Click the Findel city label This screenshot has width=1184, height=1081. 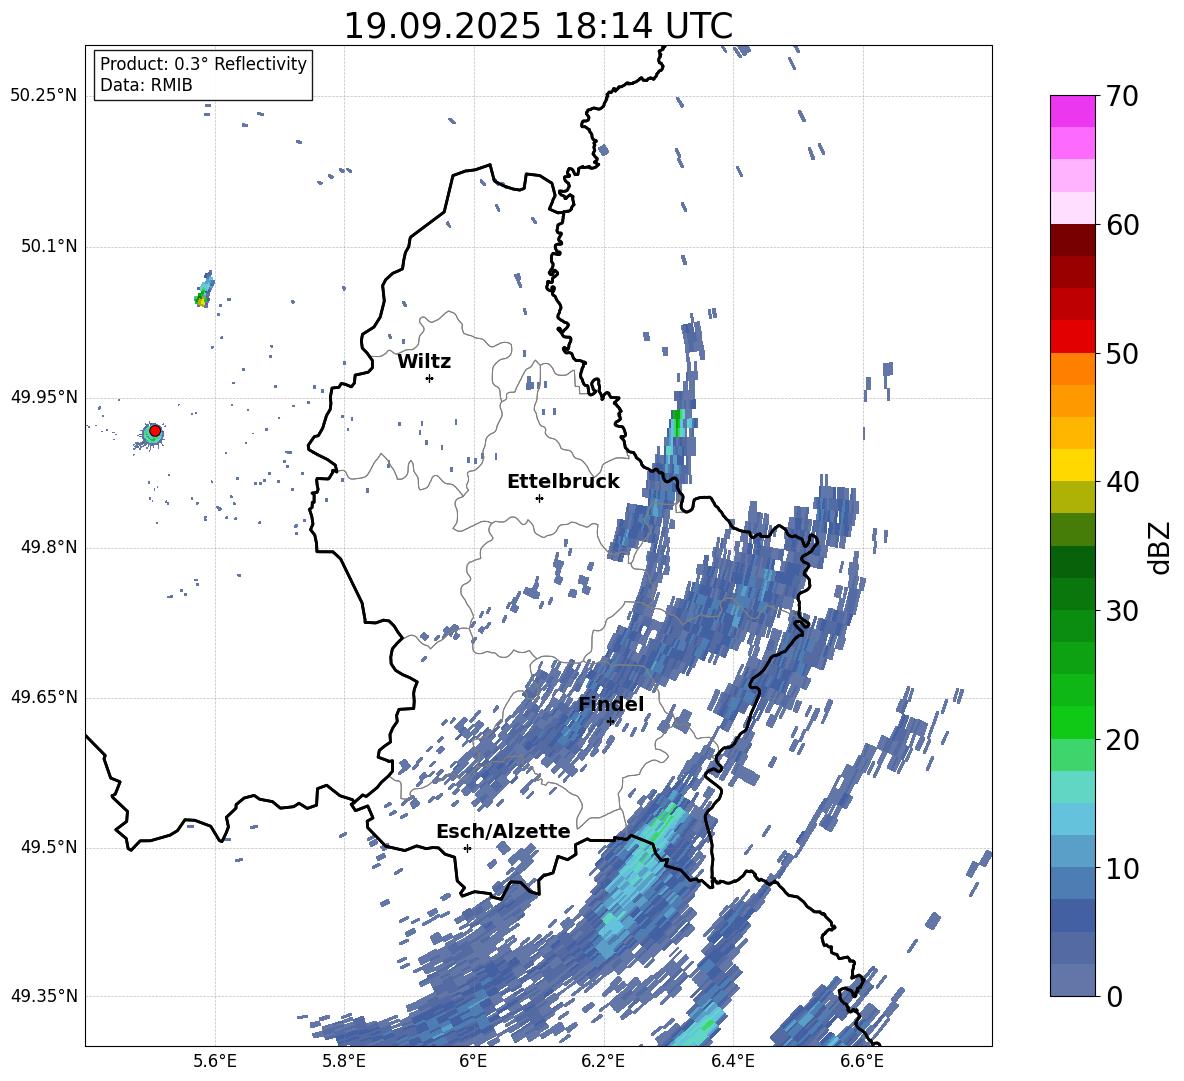tap(611, 704)
